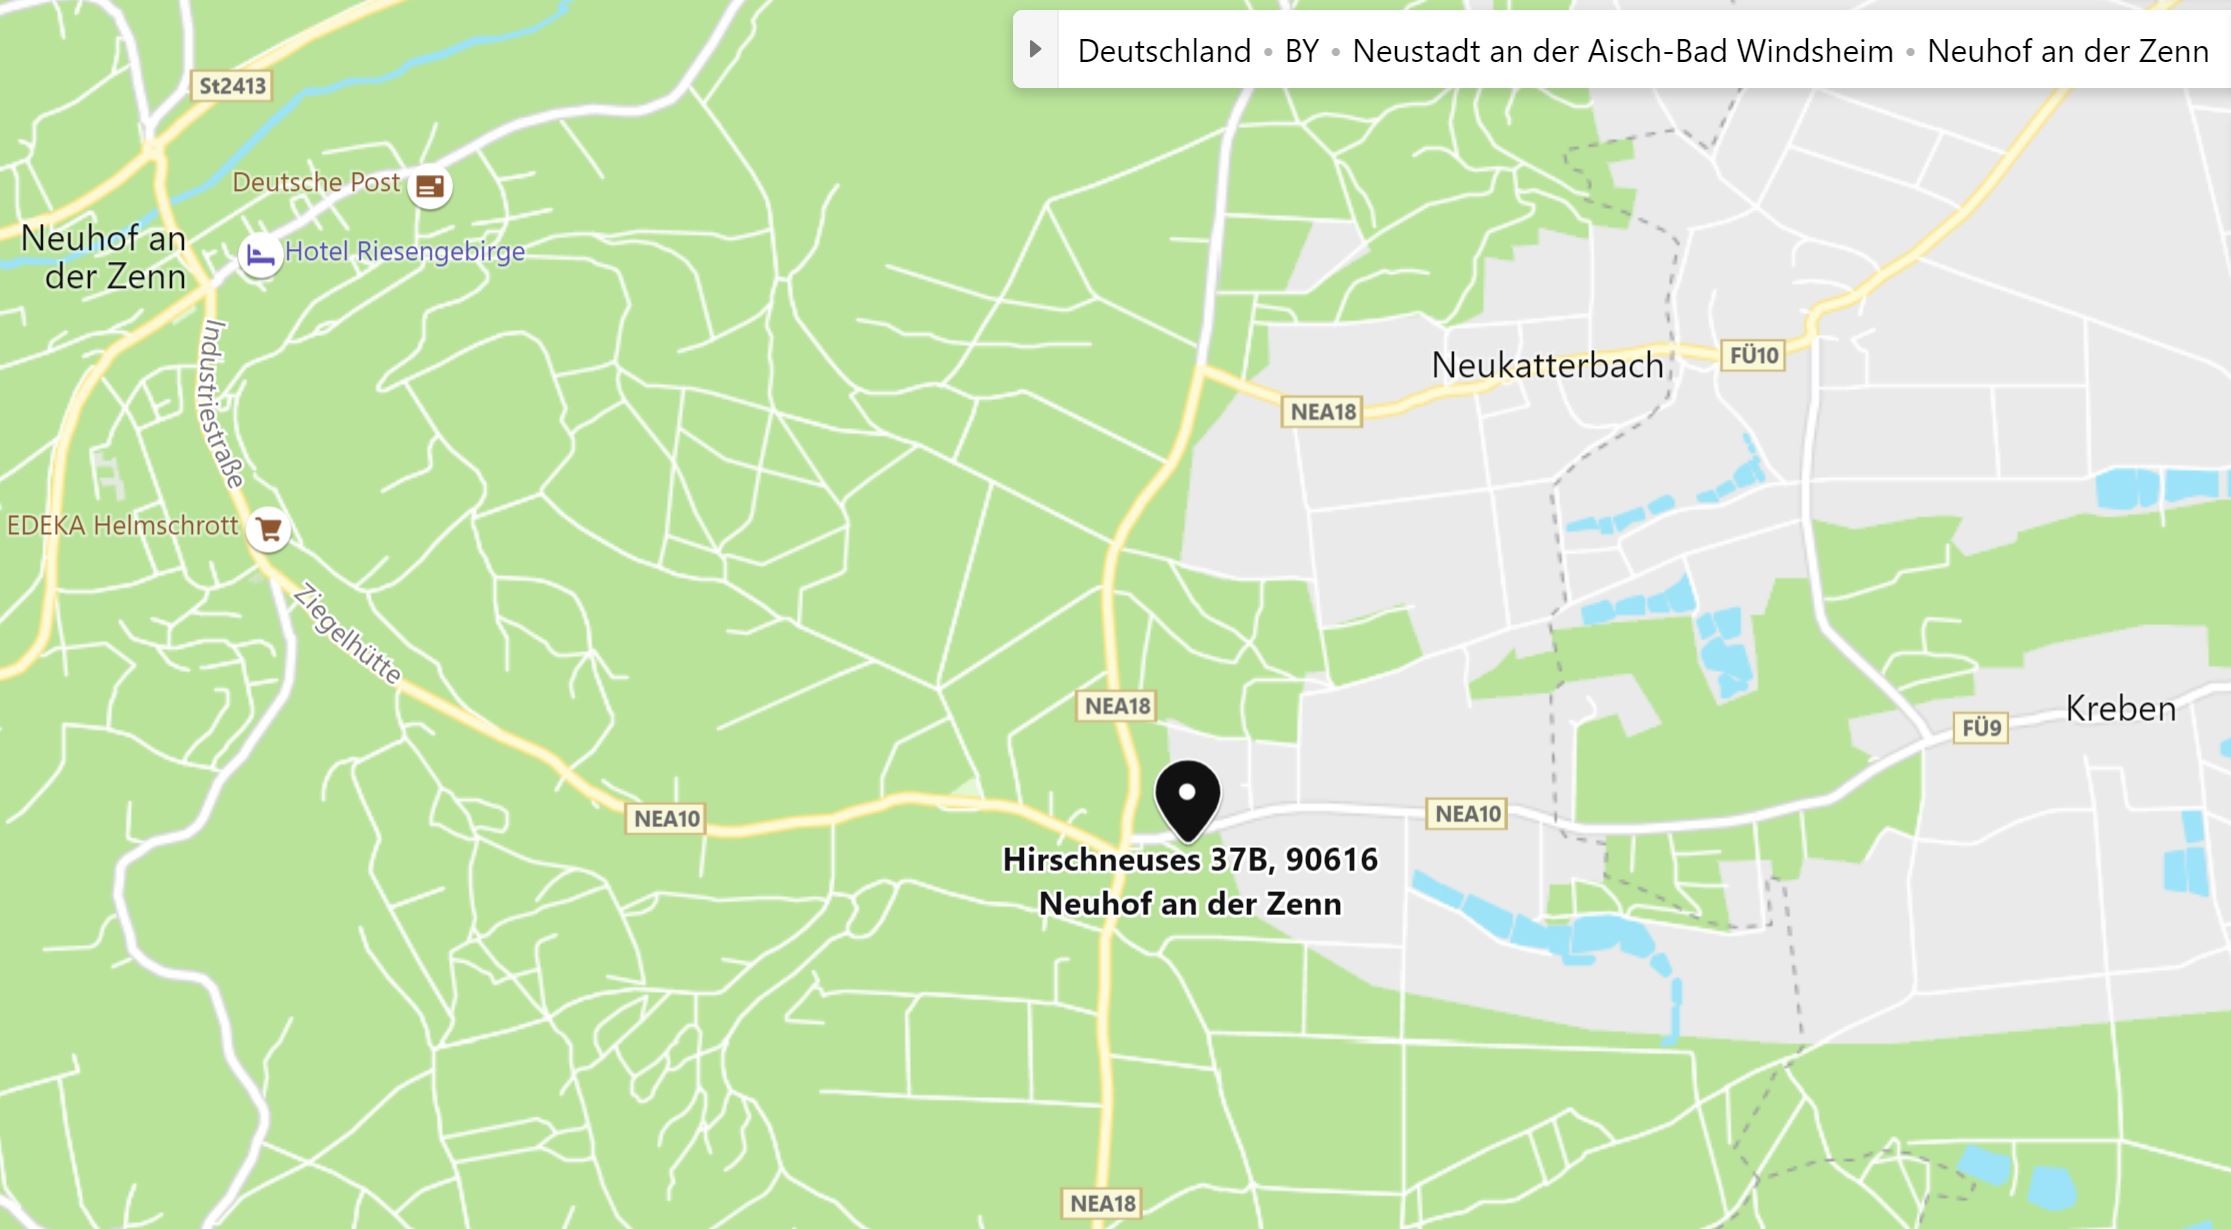Click the FÜ9 road shield near Kreben
2231x1229 pixels.
(1981, 728)
